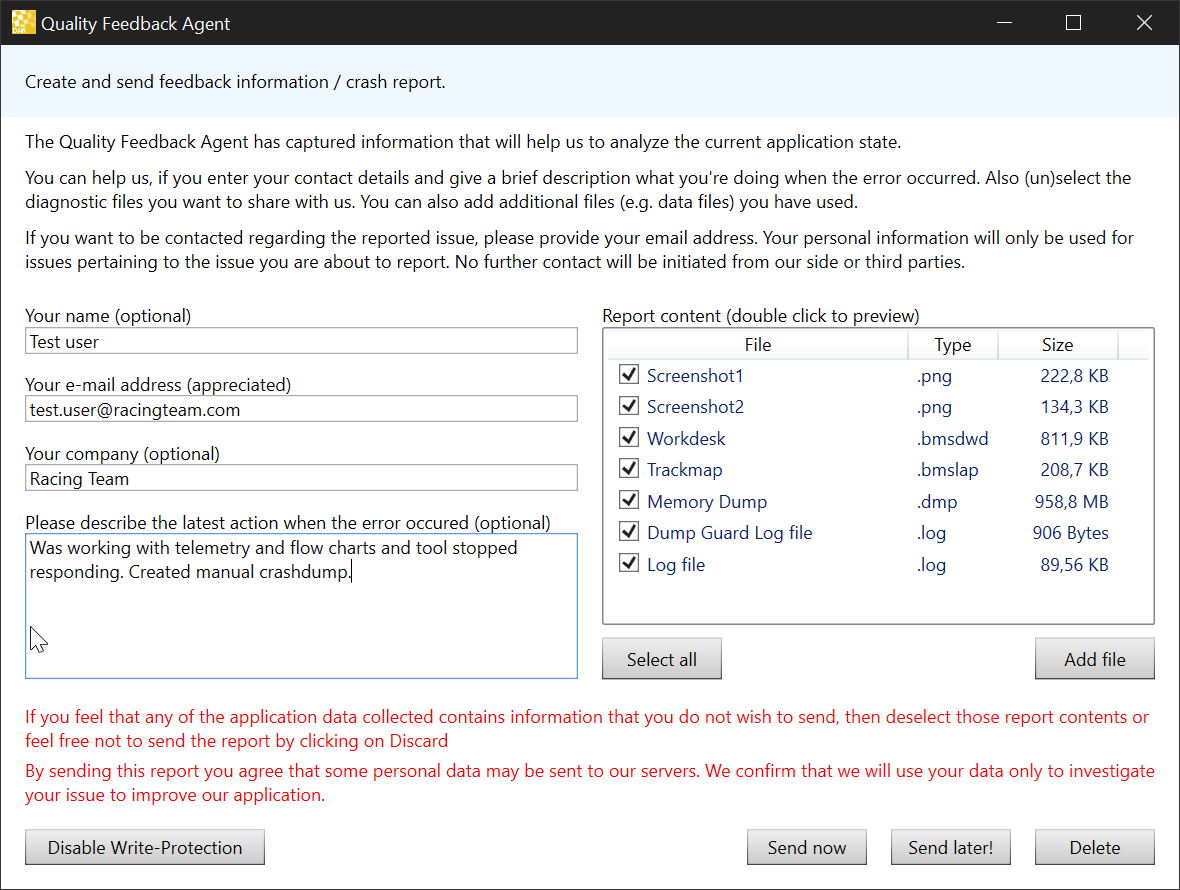The height and width of the screenshot is (890, 1180).
Task: Toggle the Dump Guard Log file checkbox
Action: tap(629, 531)
